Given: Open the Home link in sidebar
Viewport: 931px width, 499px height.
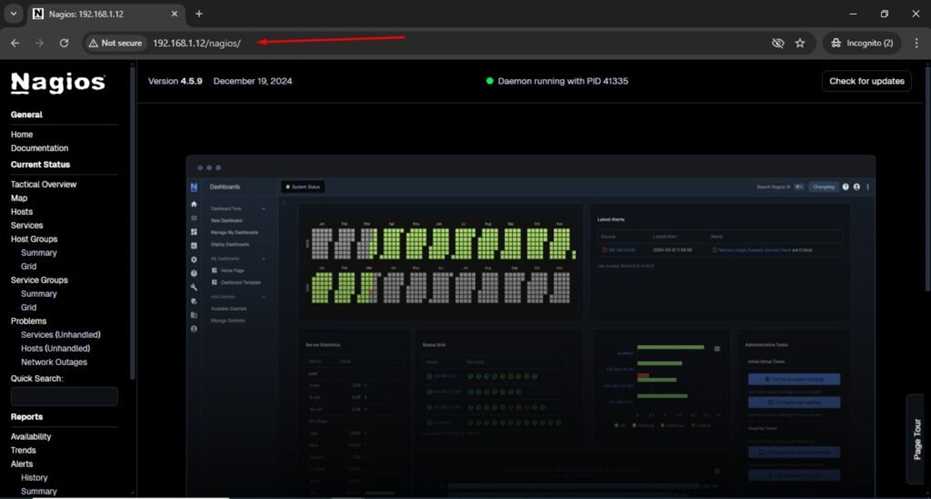Looking at the screenshot, I should pos(22,134).
